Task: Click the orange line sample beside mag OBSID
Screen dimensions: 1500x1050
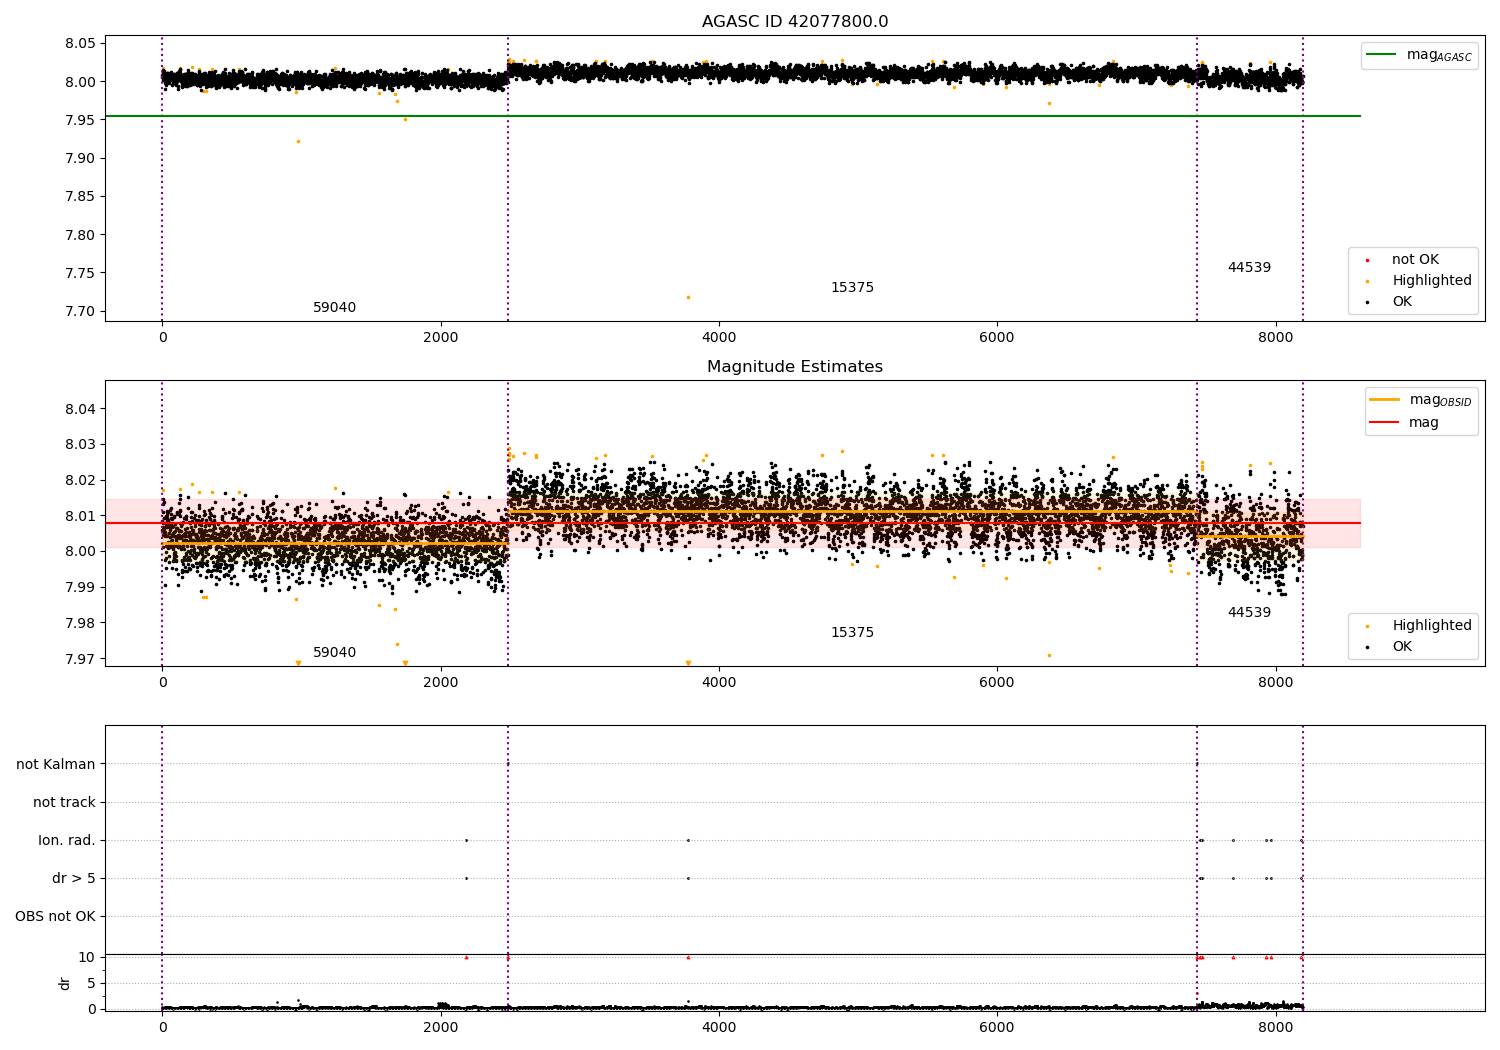Action: tap(1385, 400)
